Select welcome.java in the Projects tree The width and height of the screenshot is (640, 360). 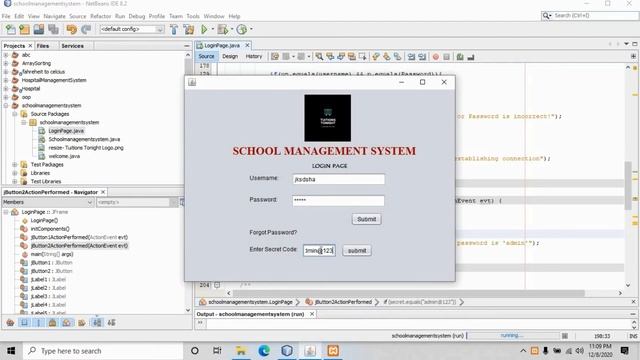click(64, 156)
